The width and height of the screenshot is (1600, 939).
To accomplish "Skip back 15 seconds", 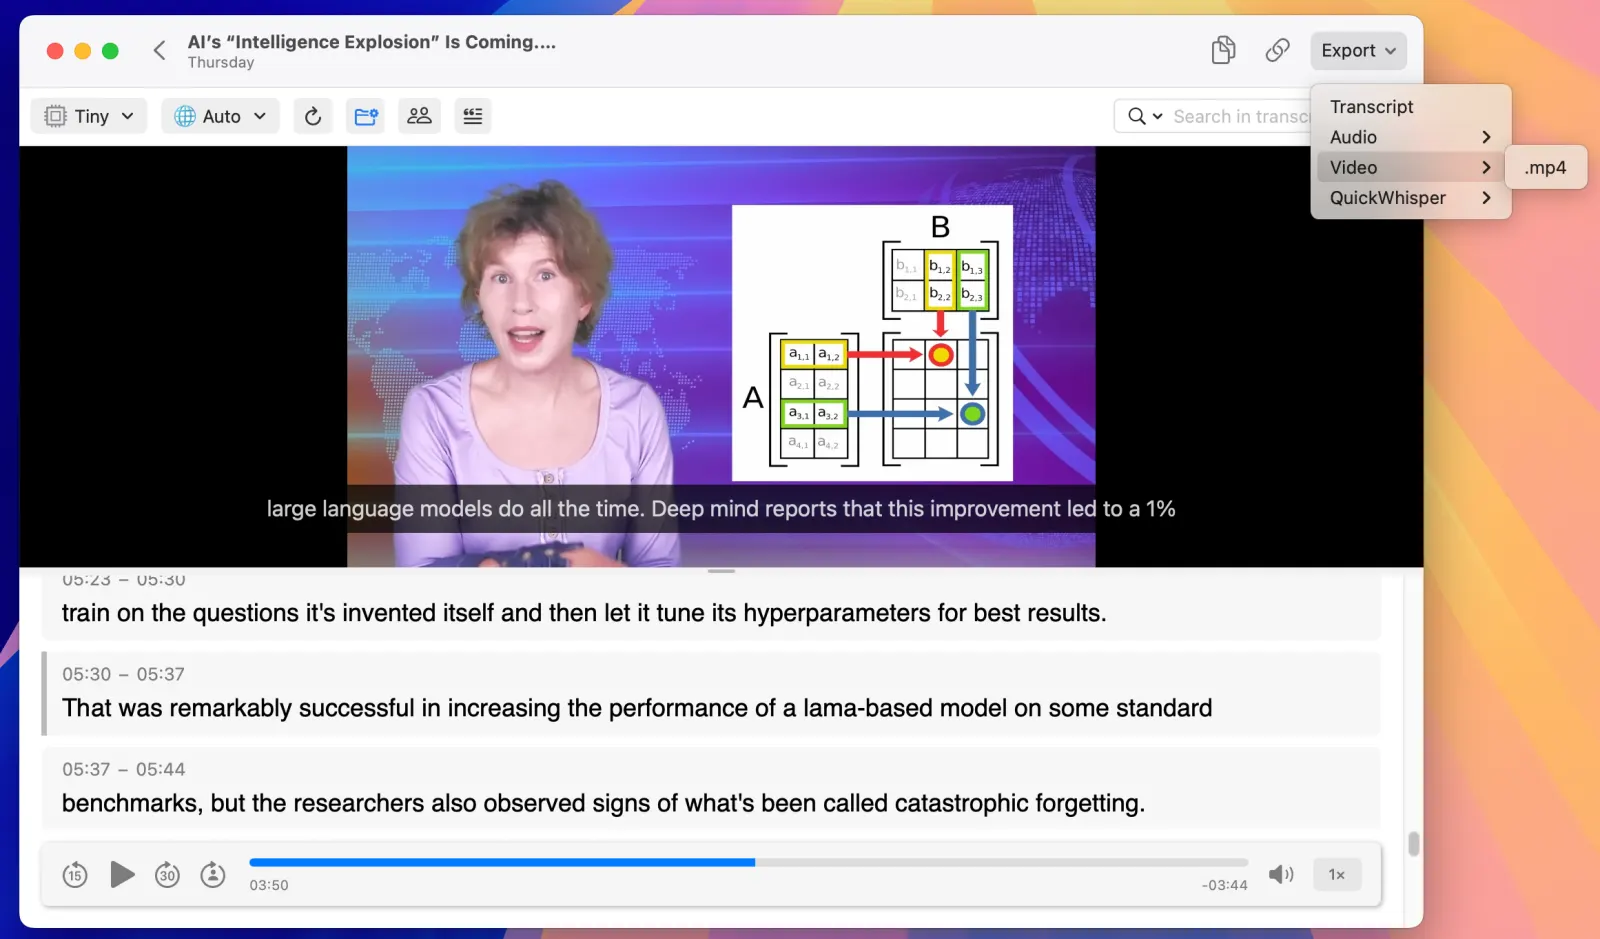I will coord(75,875).
